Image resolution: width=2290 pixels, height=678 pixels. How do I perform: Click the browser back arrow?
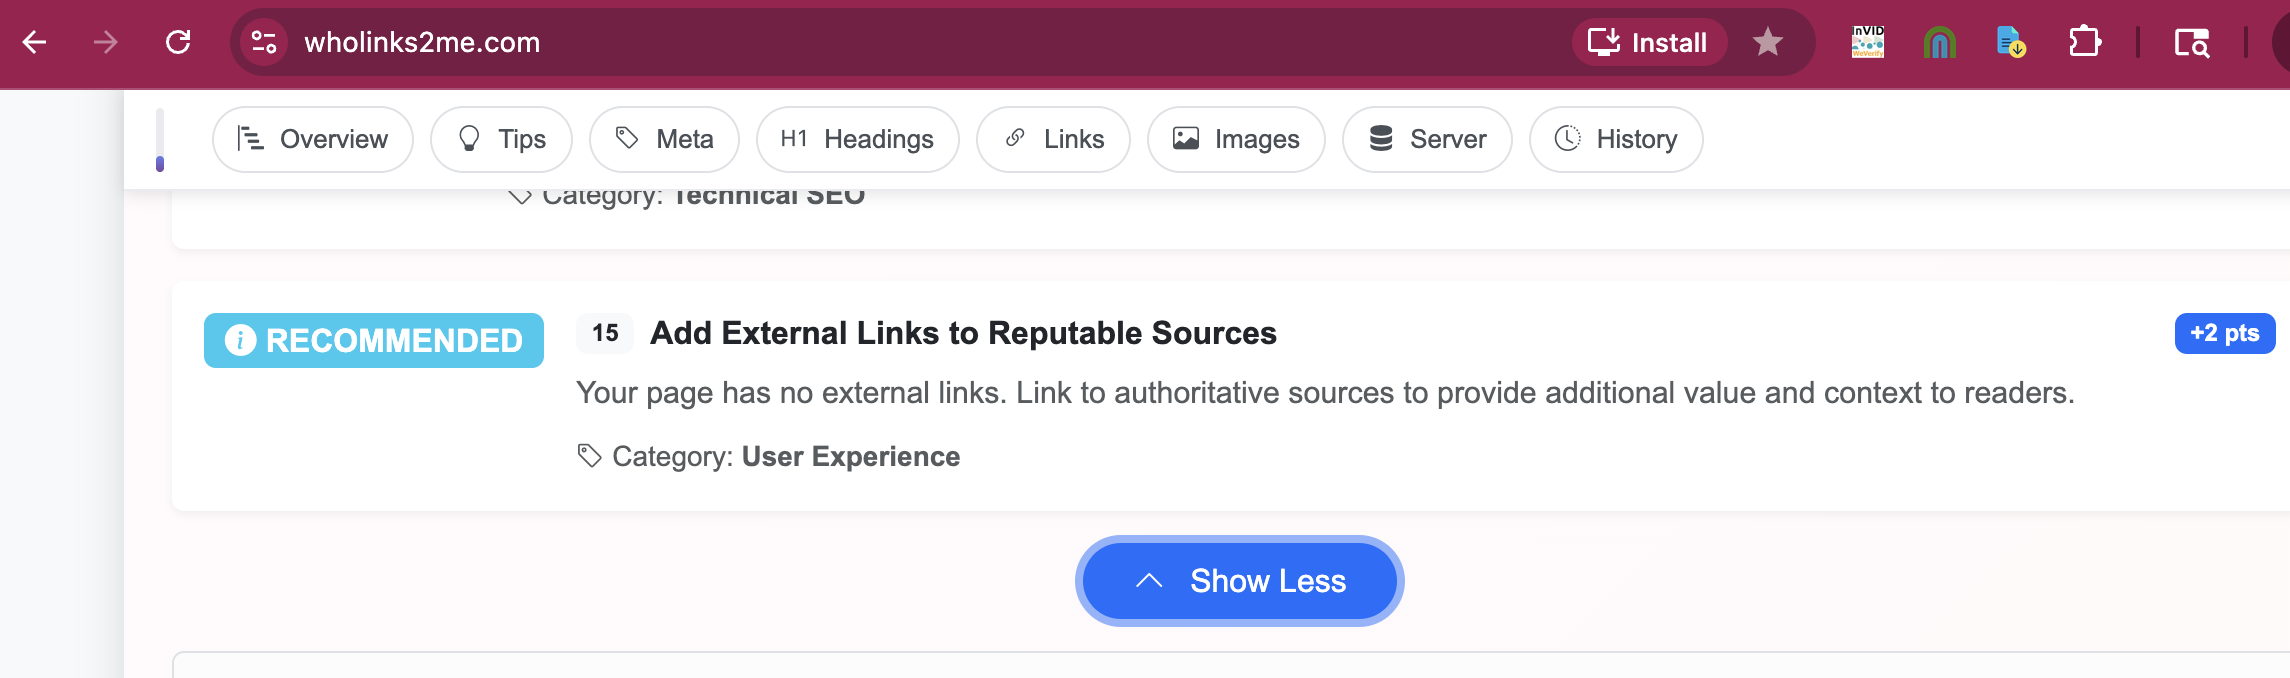pos(35,42)
